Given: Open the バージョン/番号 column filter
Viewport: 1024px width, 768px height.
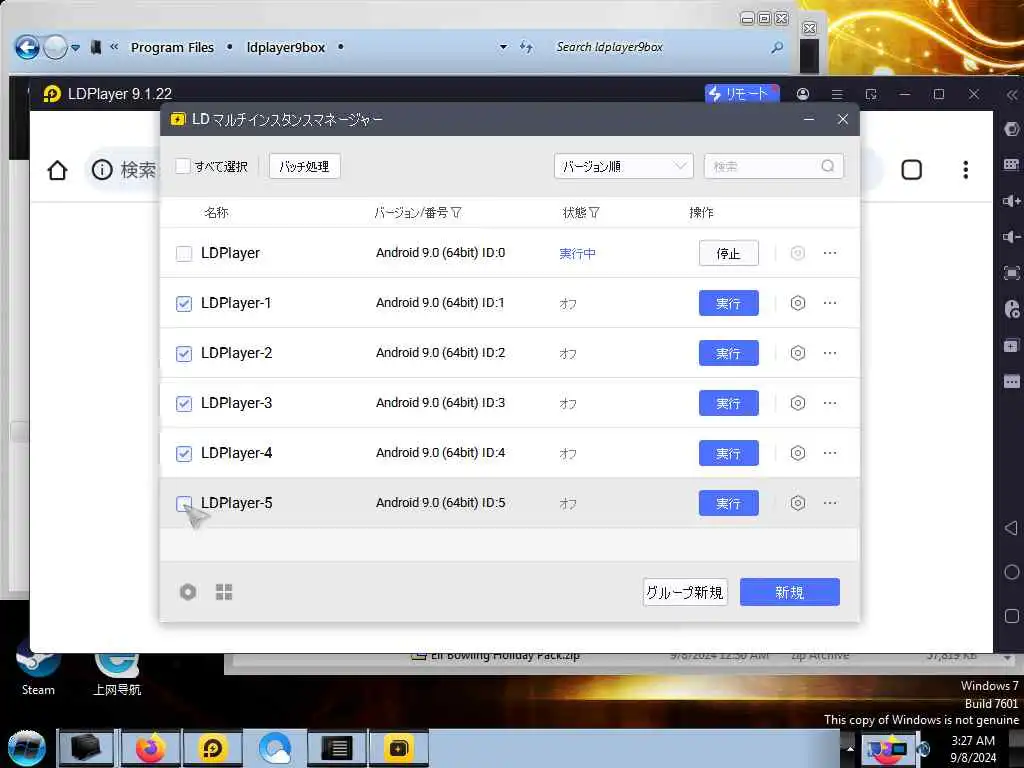Looking at the screenshot, I should click(x=456, y=213).
